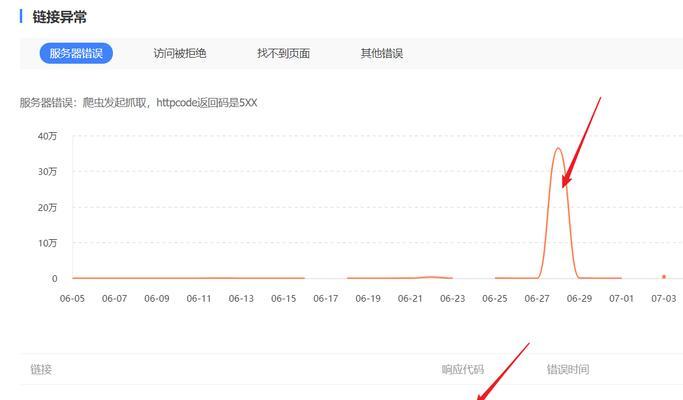Image resolution: width=683 pixels, height=400 pixels.
Task: Select the 服务器错误 tab
Action: pyautogui.click(x=76, y=53)
